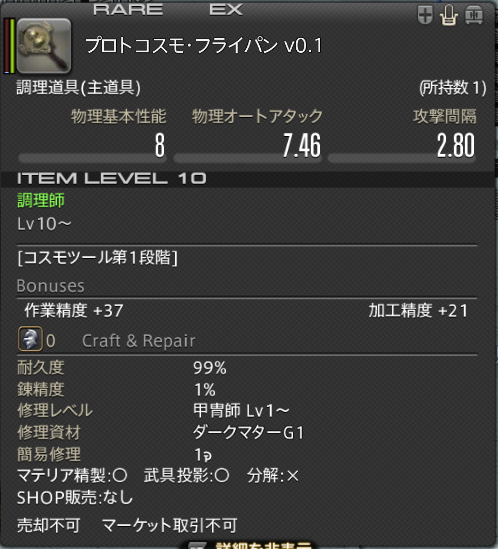The image size is (498, 549).
Task: Click the 修理資材 ダークマターG1 row
Action: (x=160, y=432)
